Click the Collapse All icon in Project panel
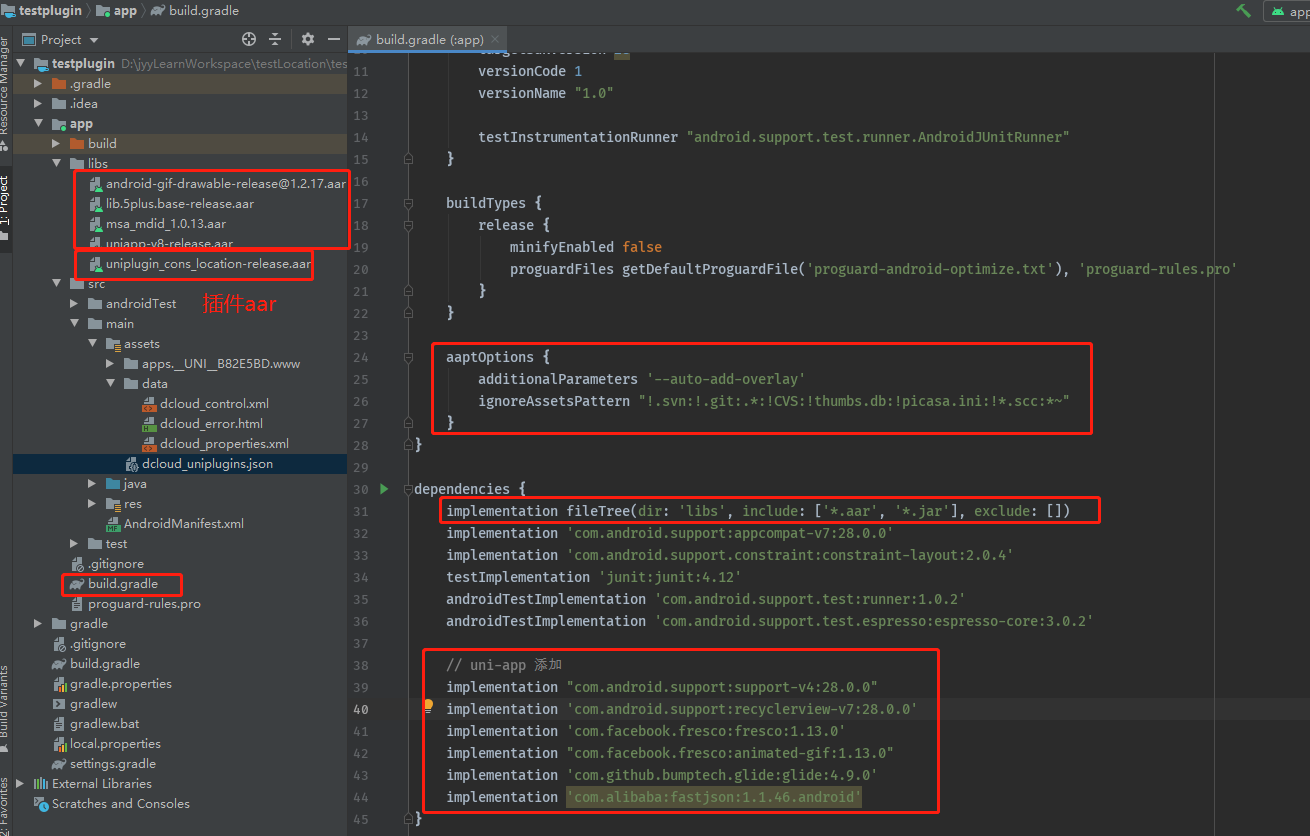The width and height of the screenshot is (1310, 836). click(276, 39)
